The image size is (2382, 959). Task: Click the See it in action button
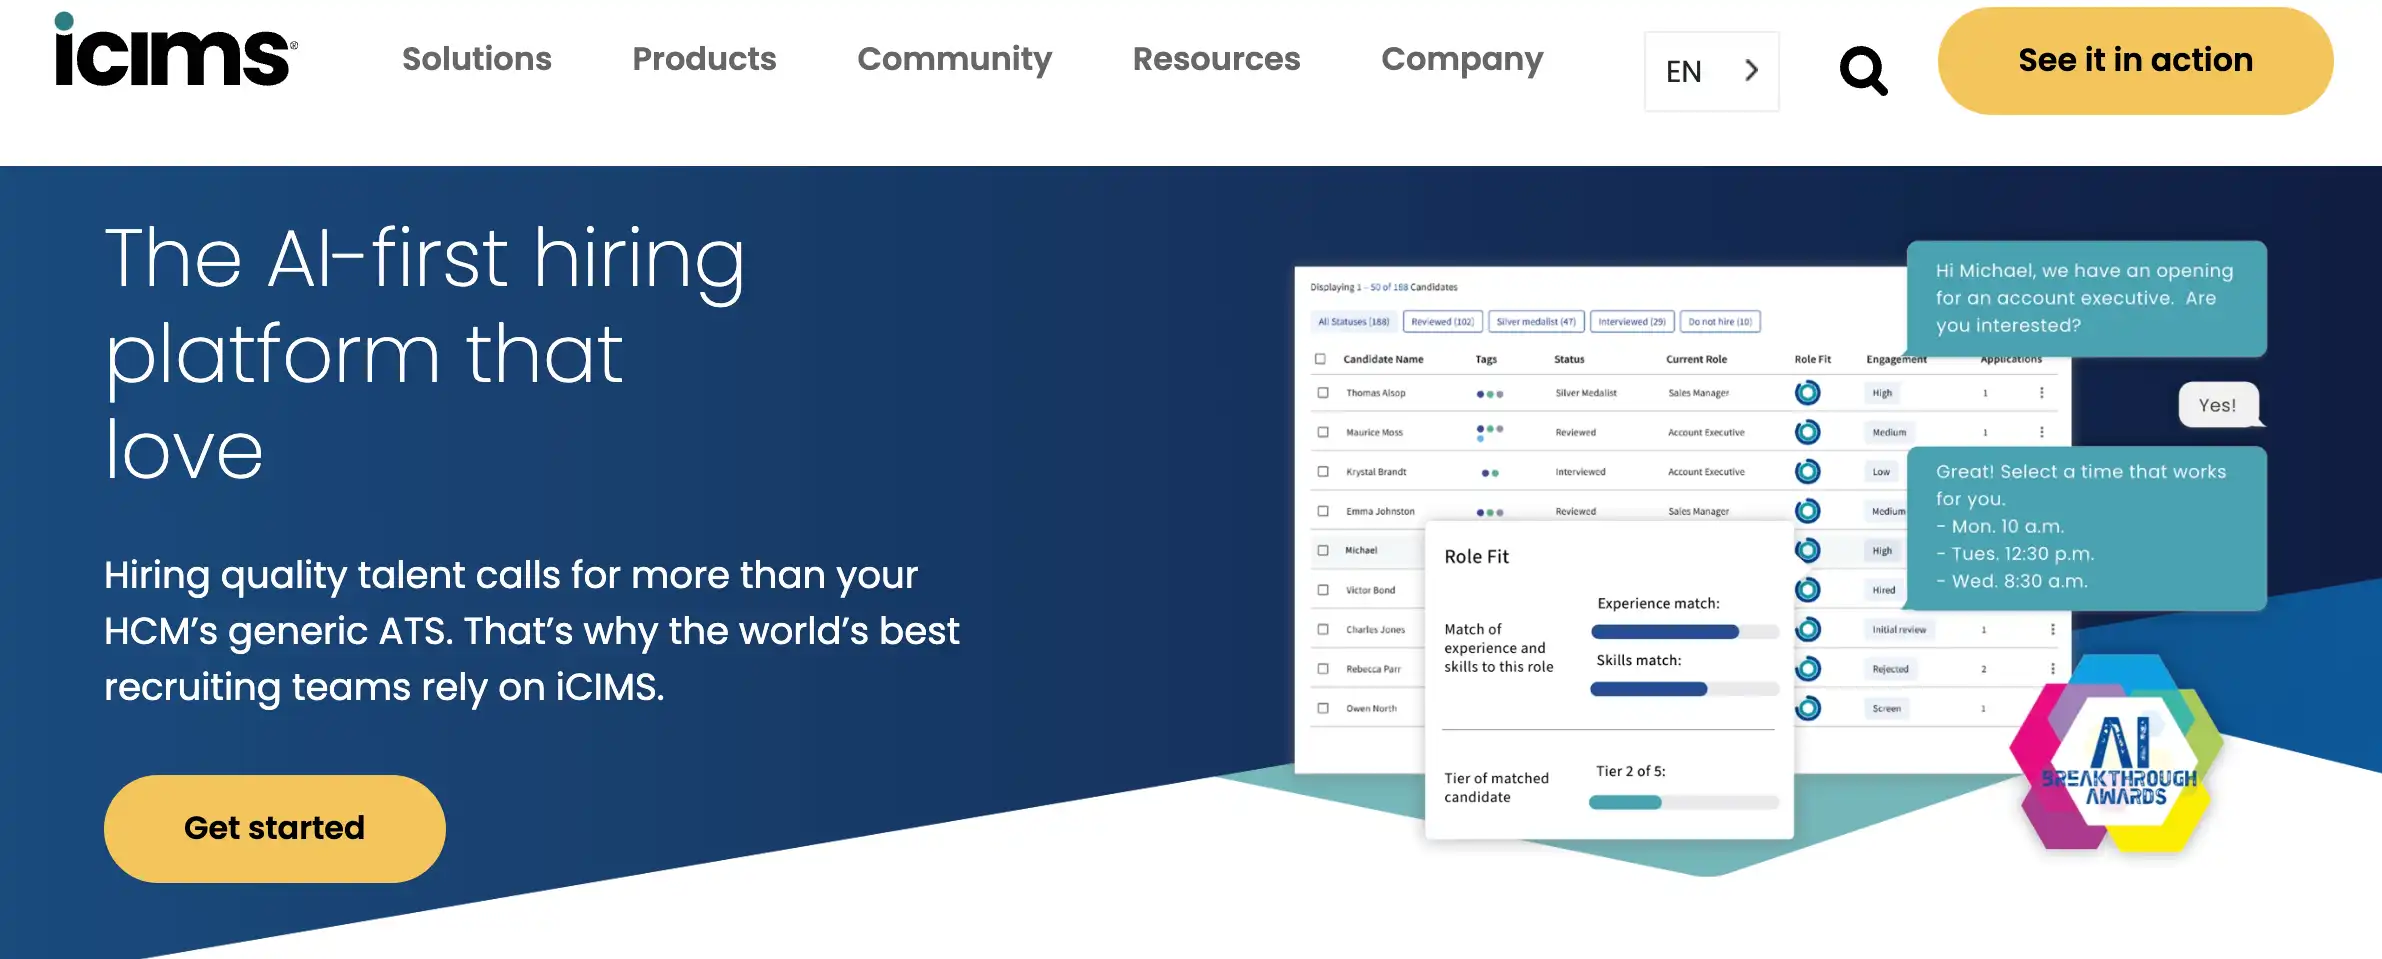click(x=2135, y=61)
